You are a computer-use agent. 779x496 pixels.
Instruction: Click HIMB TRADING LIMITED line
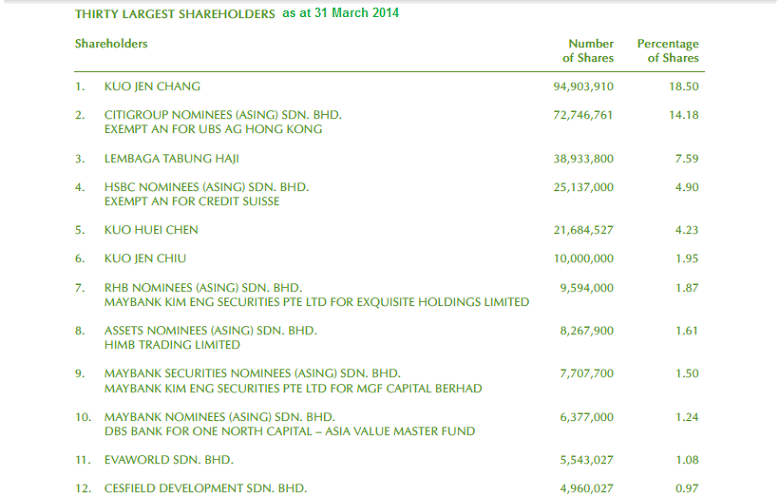coord(172,345)
